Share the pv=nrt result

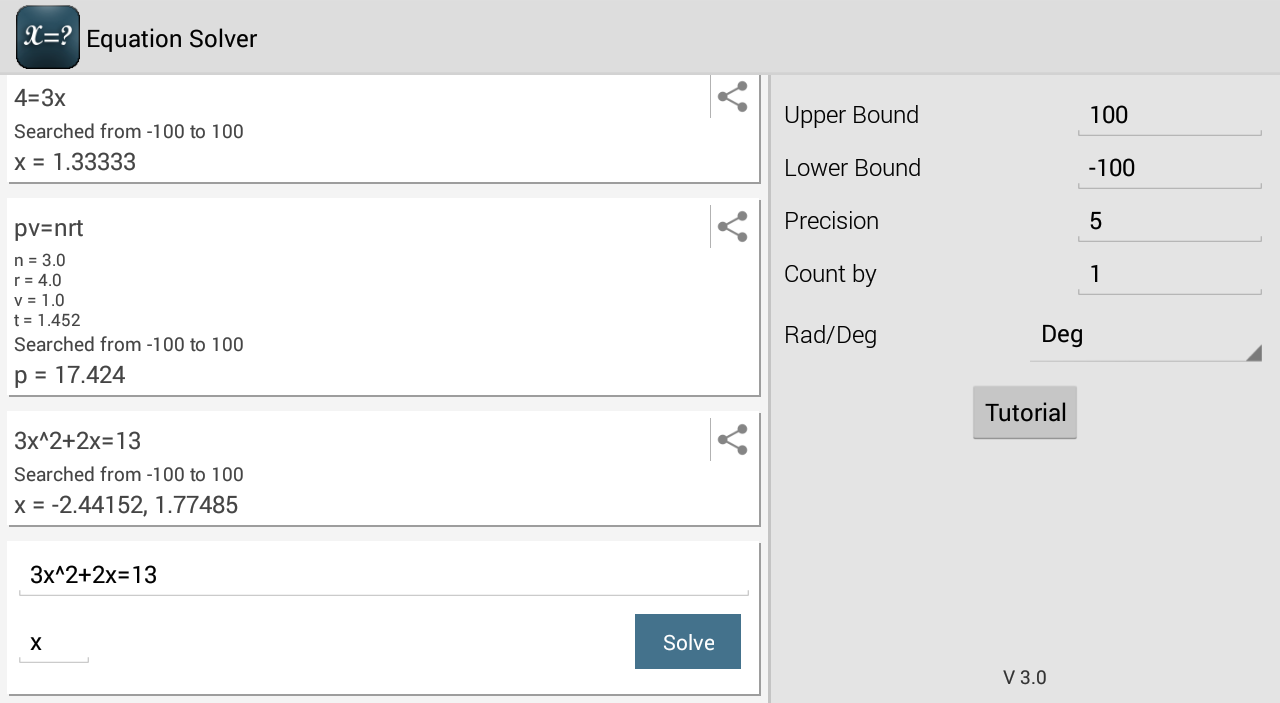(x=733, y=227)
